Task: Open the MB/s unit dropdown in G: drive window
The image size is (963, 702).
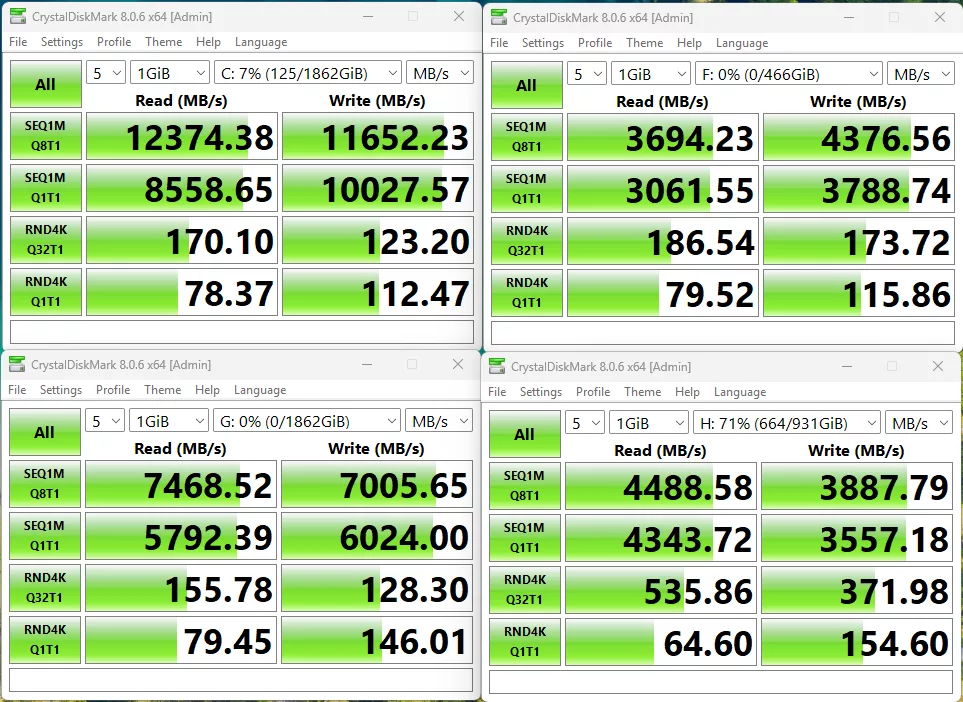Action: (438, 421)
